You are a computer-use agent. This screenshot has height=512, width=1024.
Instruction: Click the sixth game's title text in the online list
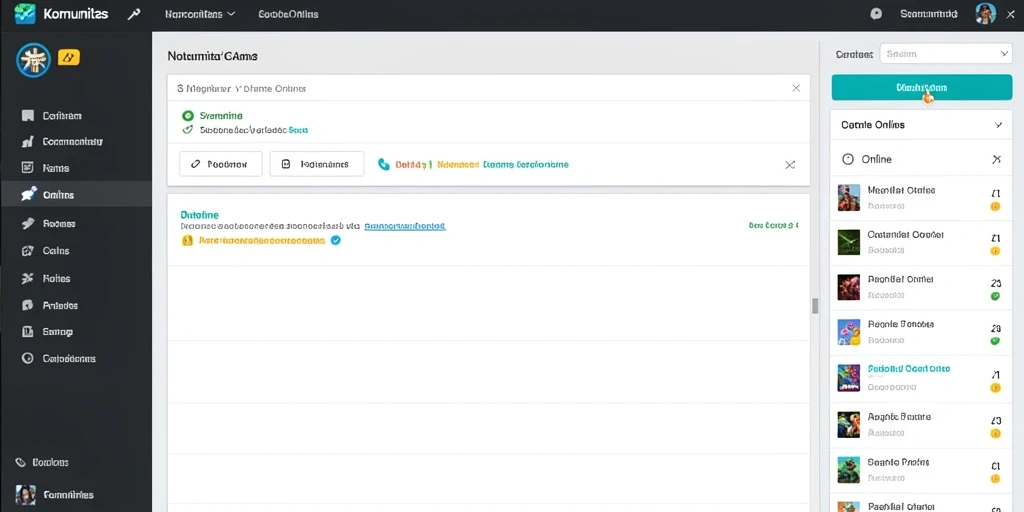(x=899, y=417)
